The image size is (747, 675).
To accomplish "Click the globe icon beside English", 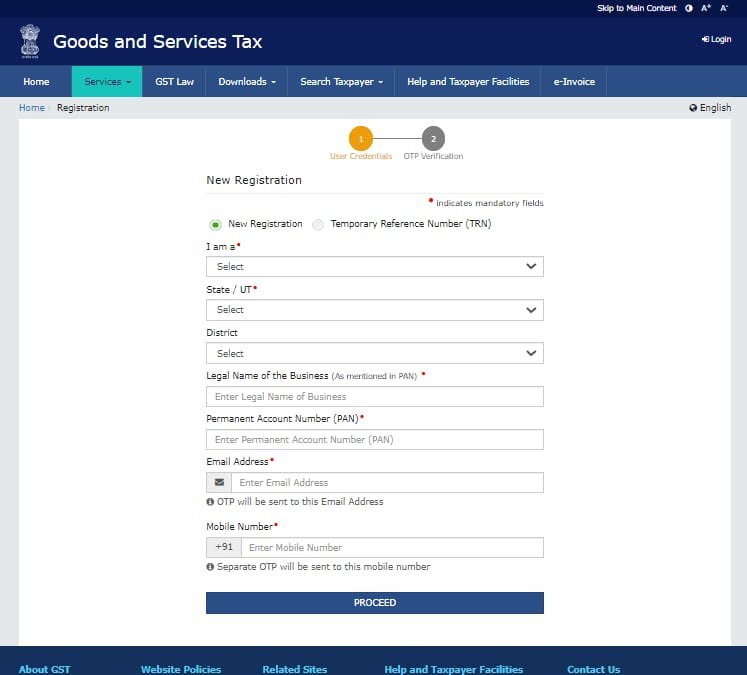I will click(693, 108).
